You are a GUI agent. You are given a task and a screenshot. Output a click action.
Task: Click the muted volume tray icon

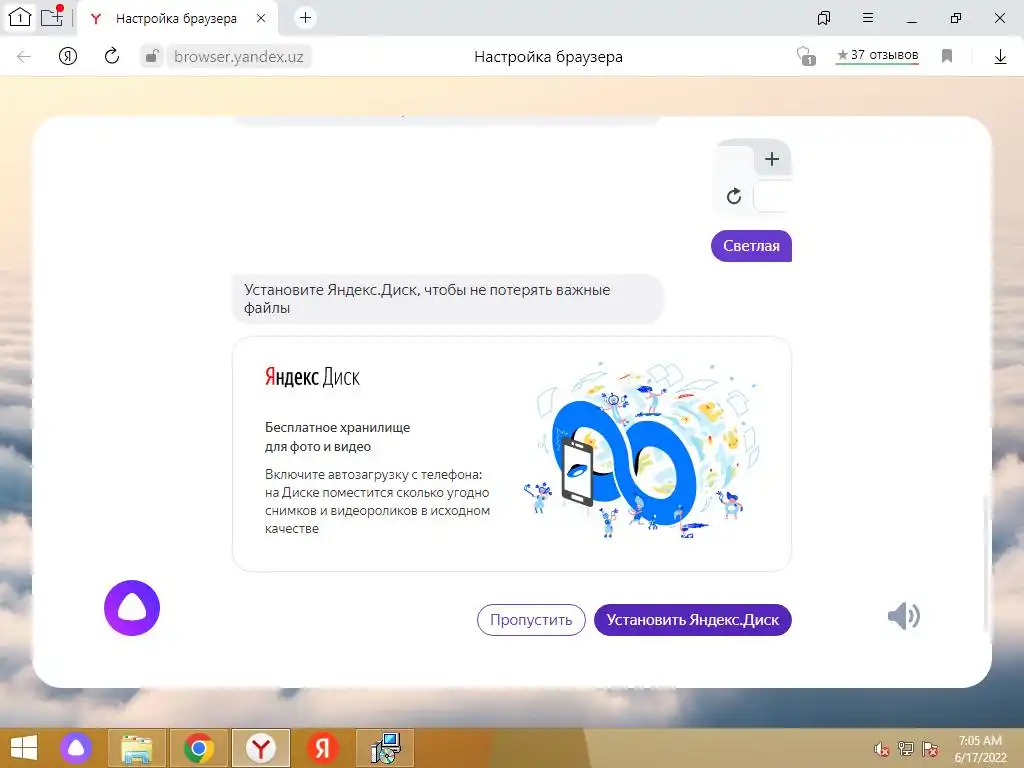coord(881,749)
